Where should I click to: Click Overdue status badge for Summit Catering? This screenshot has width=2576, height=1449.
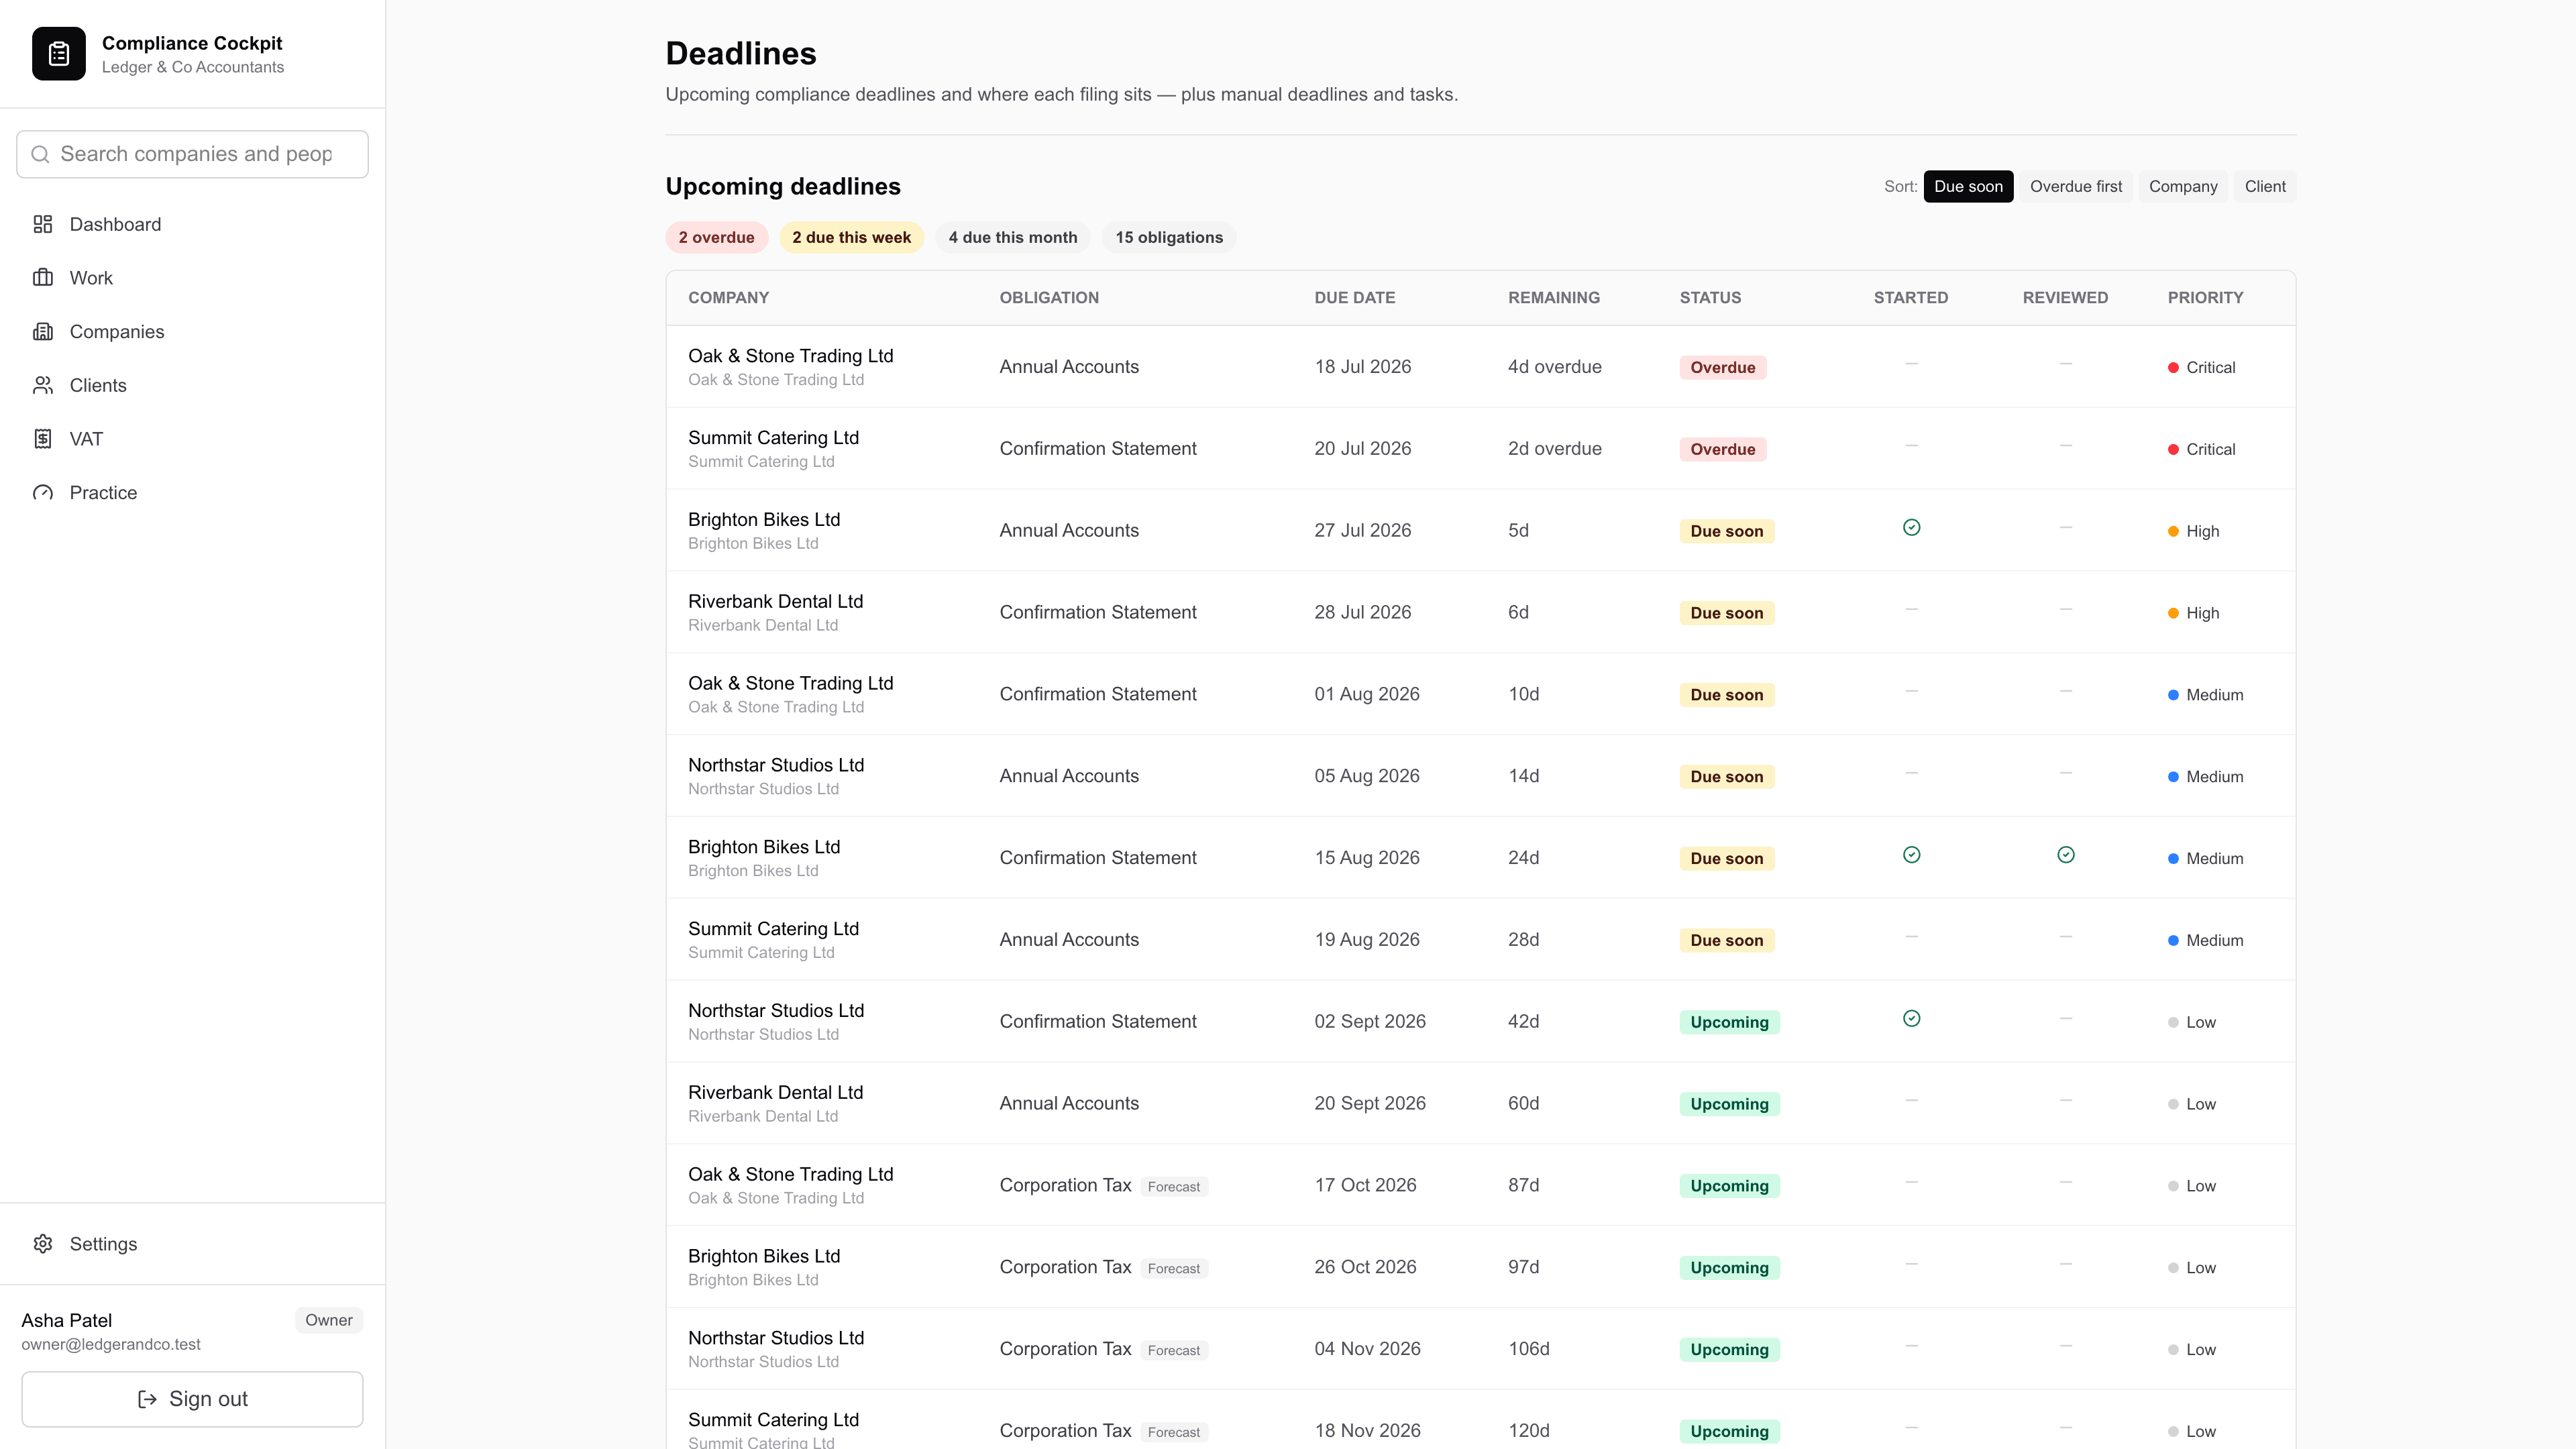tap(1722, 450)
